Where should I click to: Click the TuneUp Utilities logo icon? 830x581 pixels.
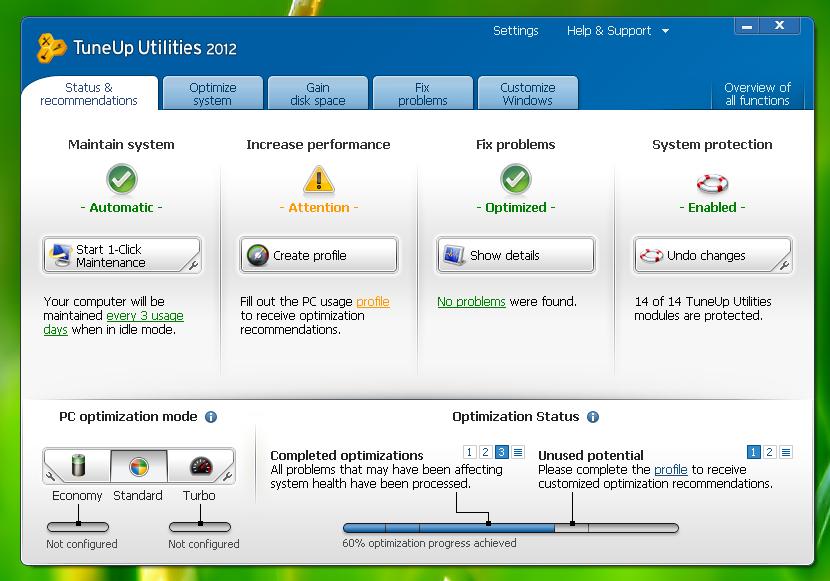(51, 48)
